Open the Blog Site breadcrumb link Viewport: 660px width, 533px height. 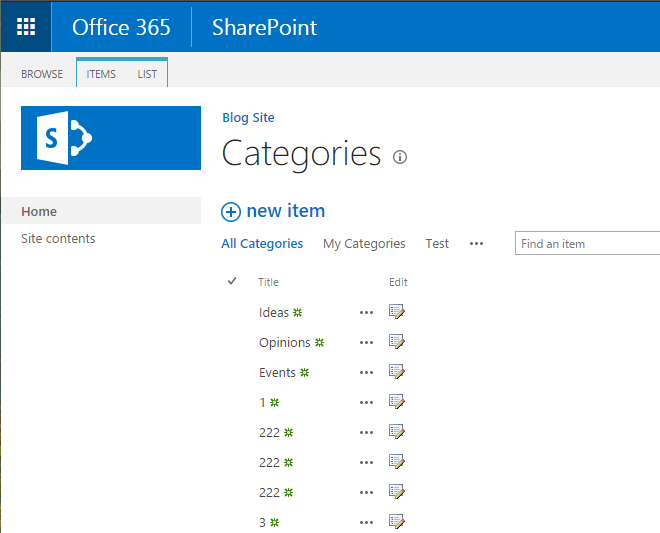pos(248,118)
